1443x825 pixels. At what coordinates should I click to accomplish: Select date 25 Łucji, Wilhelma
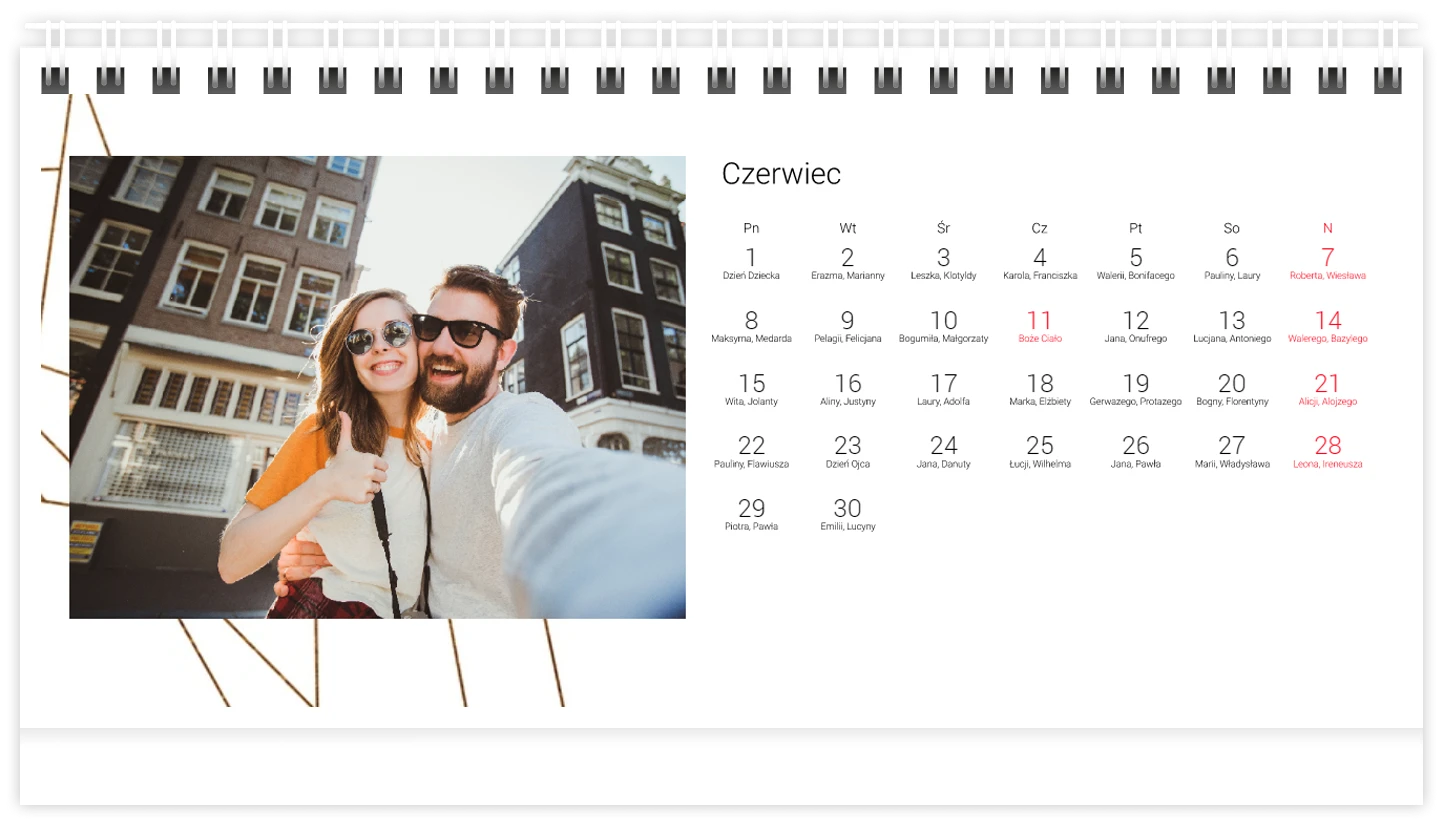[x=1039, y=450]
